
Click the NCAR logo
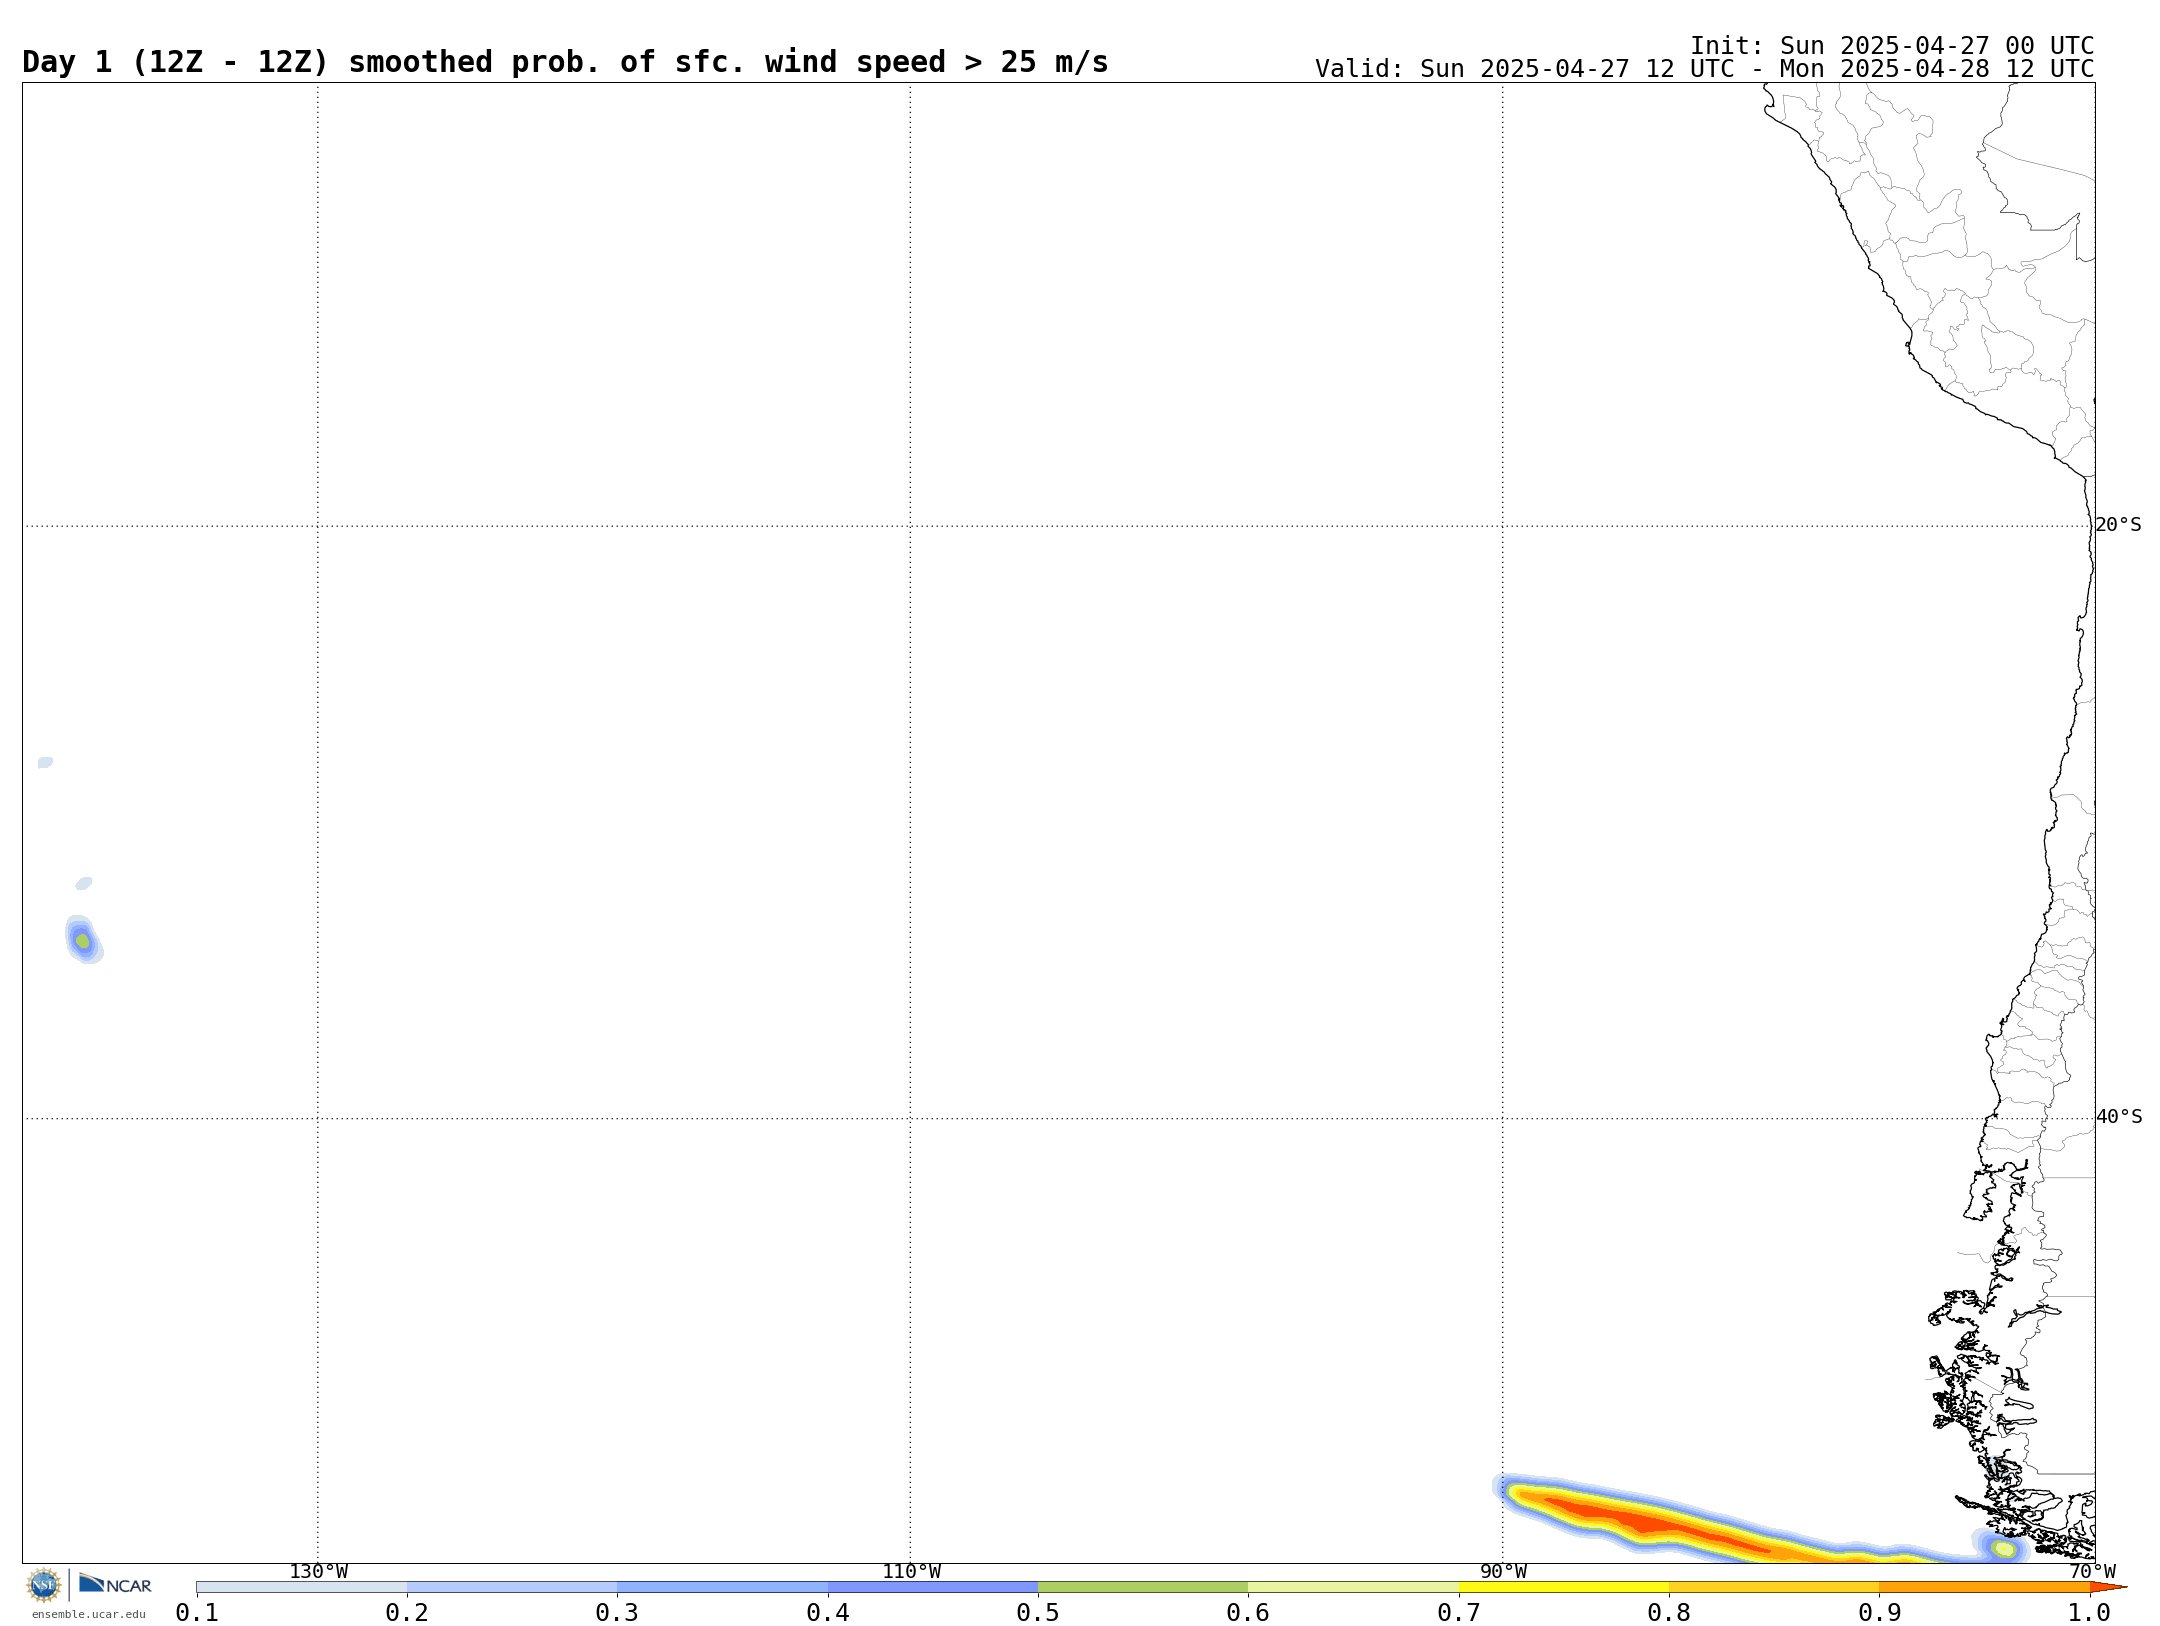pyautogui.click(x=115, y=1584)
